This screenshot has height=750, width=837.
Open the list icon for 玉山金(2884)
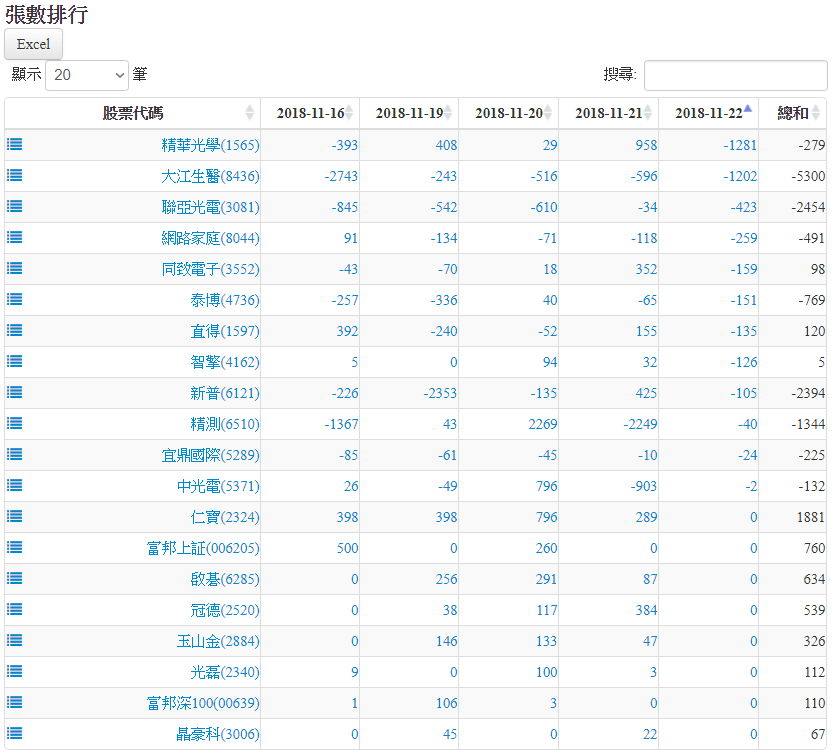pyautogui.click(x=15, y=640)
